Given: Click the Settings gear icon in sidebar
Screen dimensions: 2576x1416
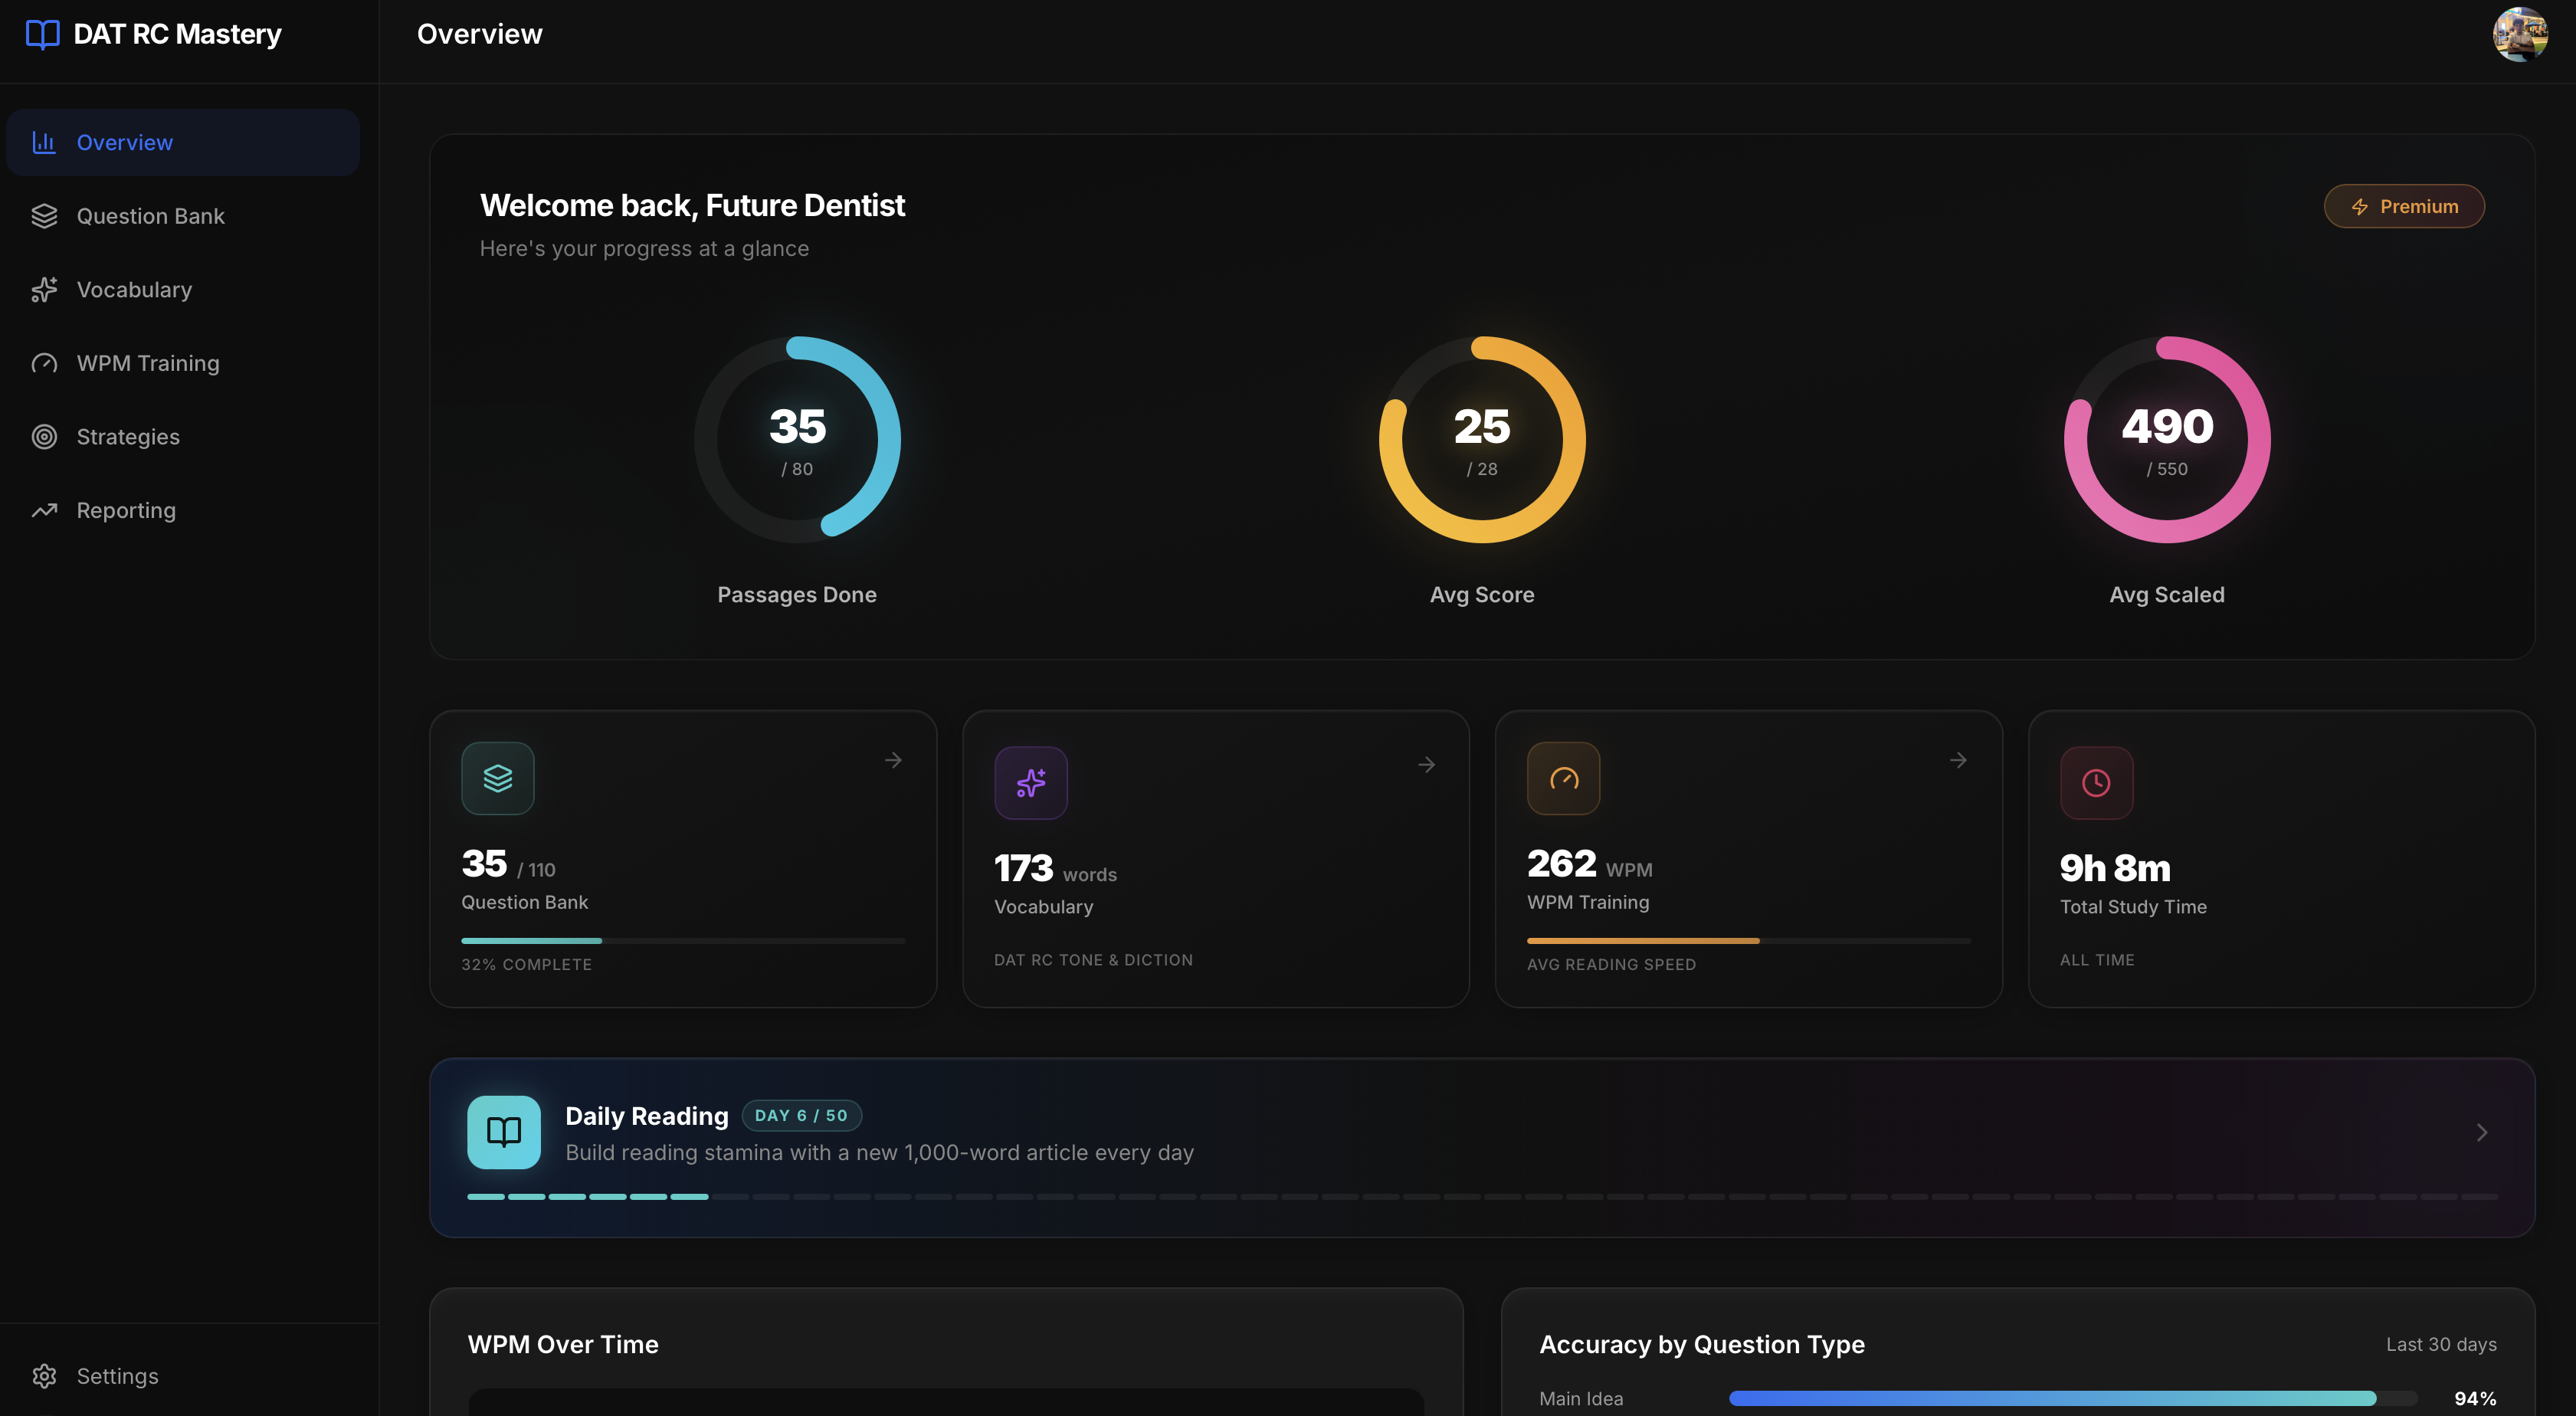Looking at the screenshot, I should (x=44, y=1376).
